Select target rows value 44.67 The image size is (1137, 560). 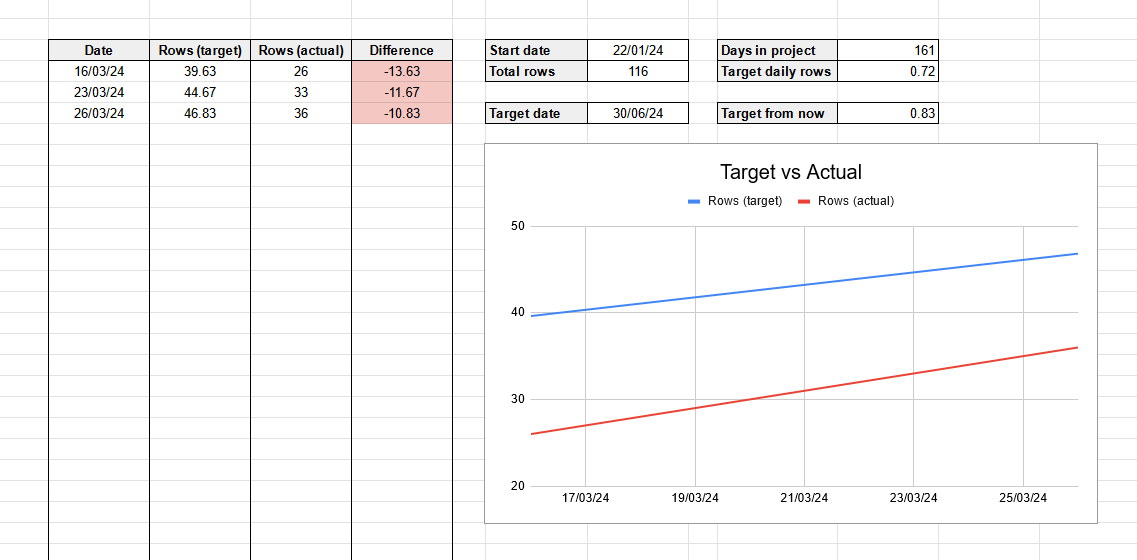(x=199, y=93)
